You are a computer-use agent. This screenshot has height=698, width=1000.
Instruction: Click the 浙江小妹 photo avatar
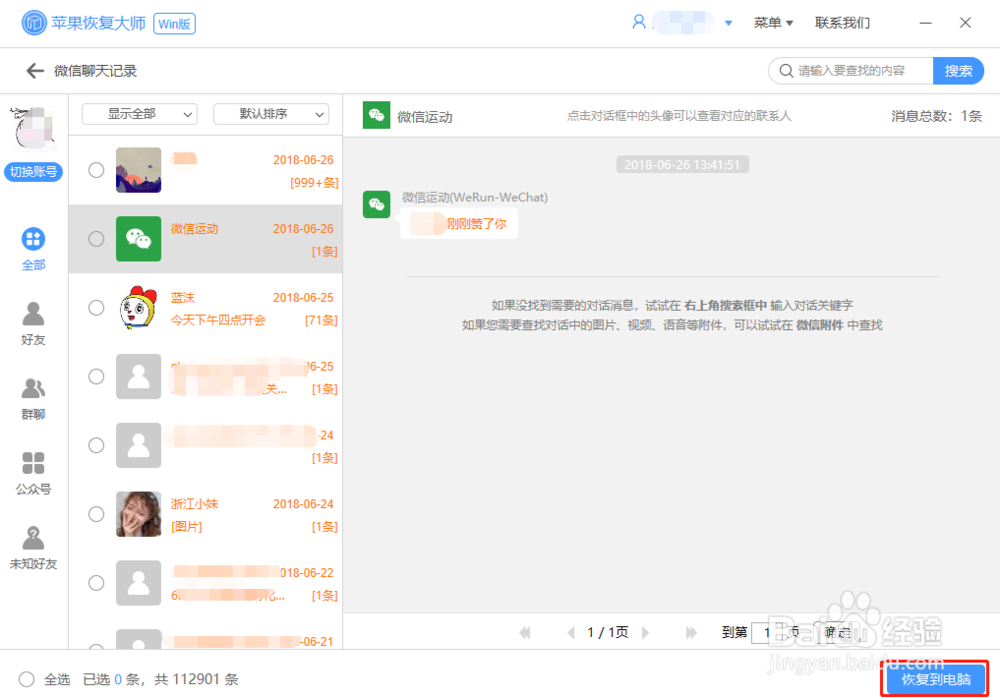[138, 514]
